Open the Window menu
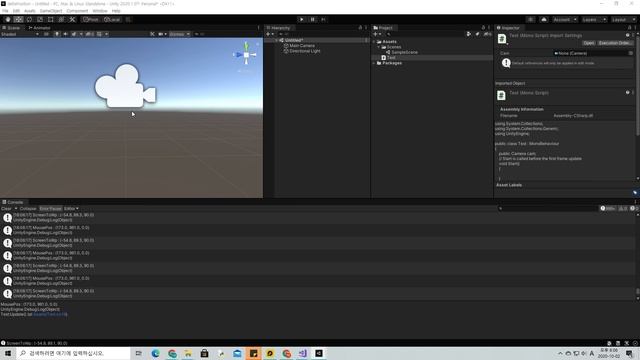Viewport: 640px width, 360px height. coord(100,11)
